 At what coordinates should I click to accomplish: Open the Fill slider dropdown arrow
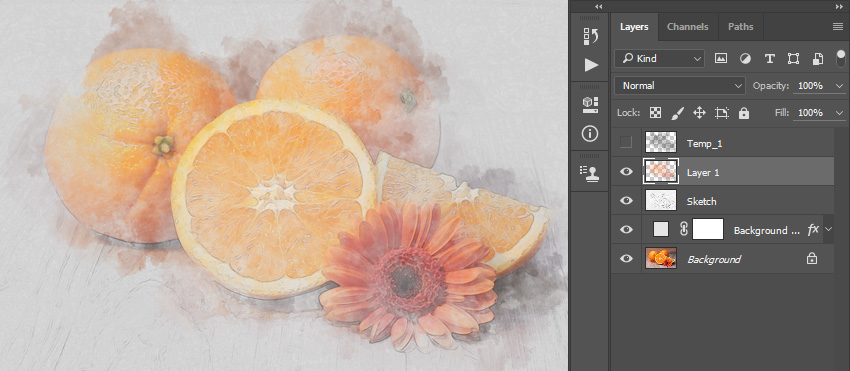click(840, 113)
